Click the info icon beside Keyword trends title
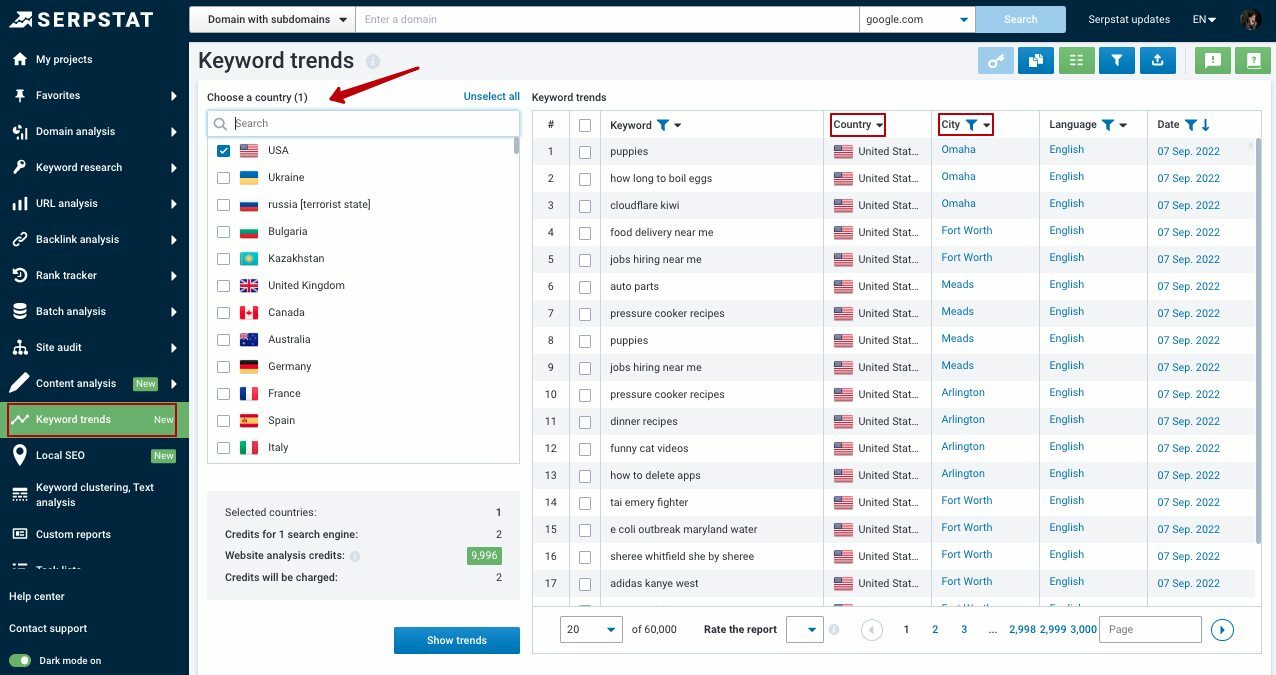 point(373,61)
